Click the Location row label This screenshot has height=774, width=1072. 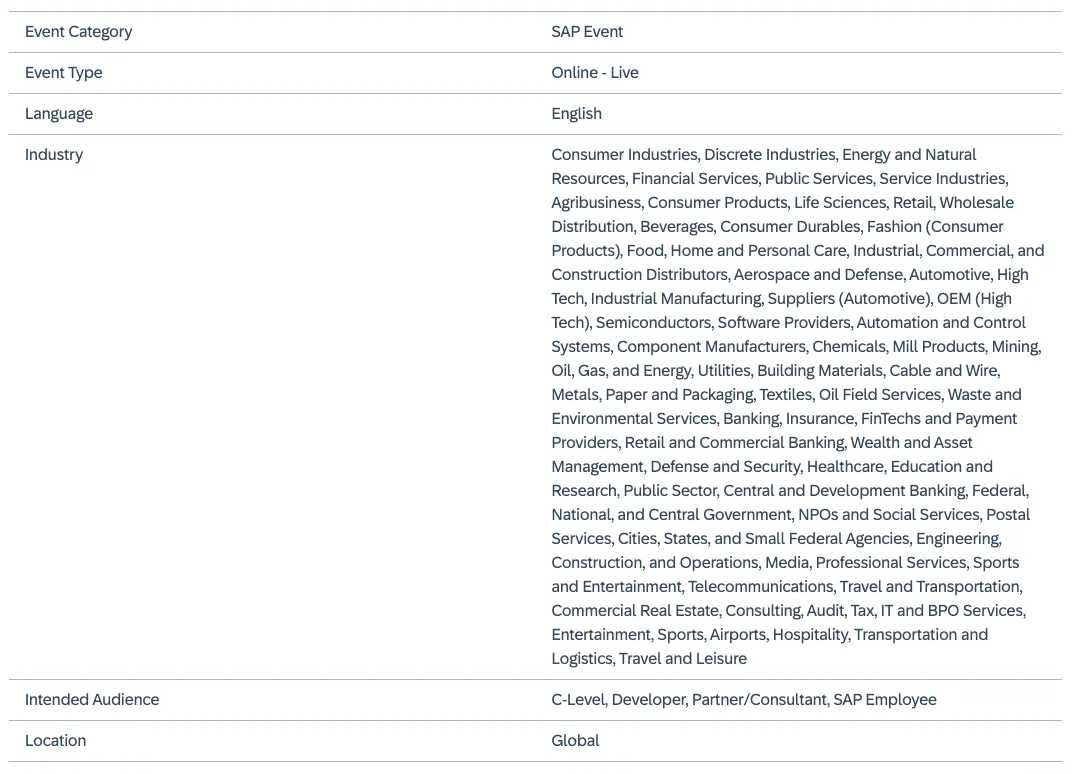pyautogui.click(x=55, y=741)
